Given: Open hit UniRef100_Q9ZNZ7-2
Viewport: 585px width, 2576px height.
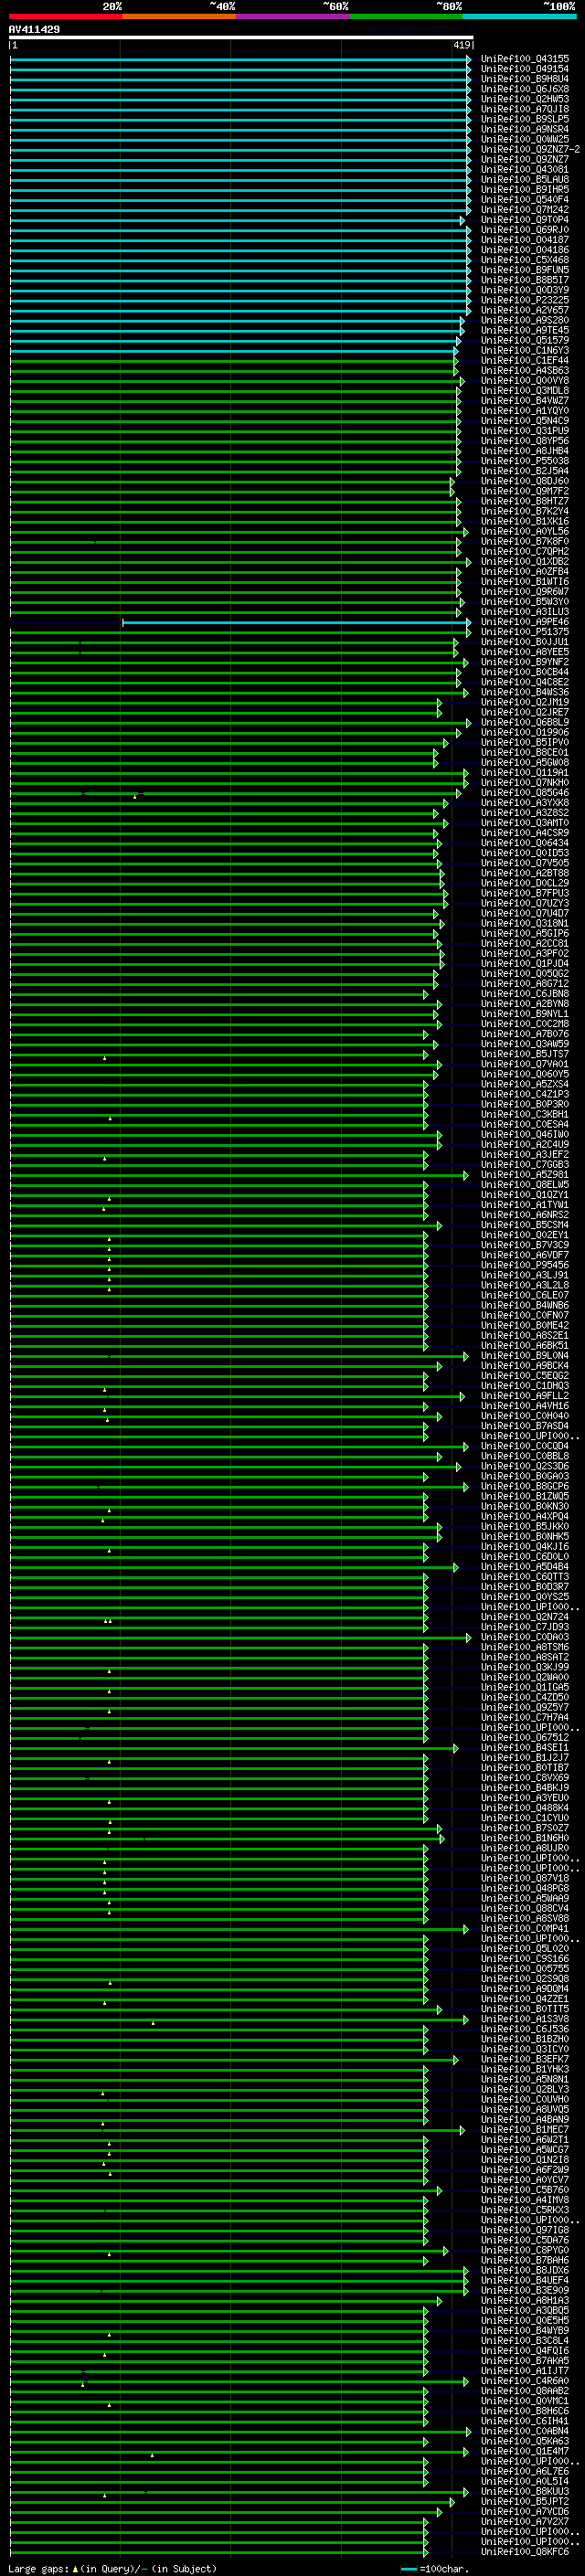Looking at the screenshot, I should (530, 149).
